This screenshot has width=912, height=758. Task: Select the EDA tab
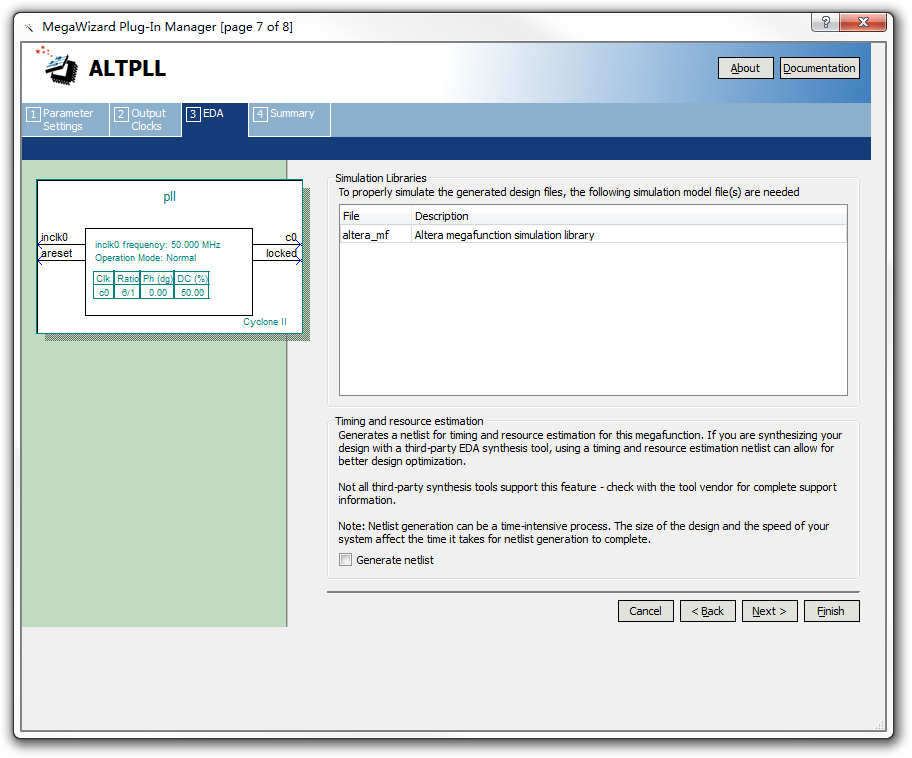(x=213, y=114)
